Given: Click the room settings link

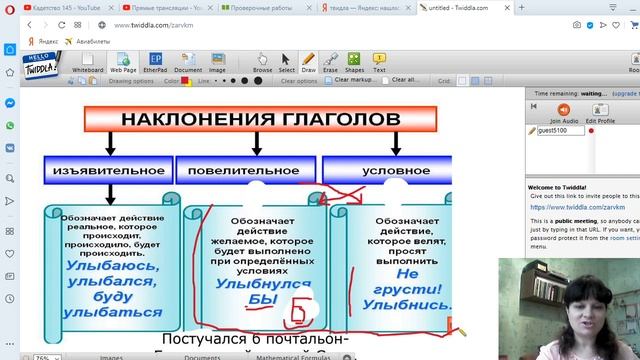Looking at the screenshot, I should [x=625, y=238].
